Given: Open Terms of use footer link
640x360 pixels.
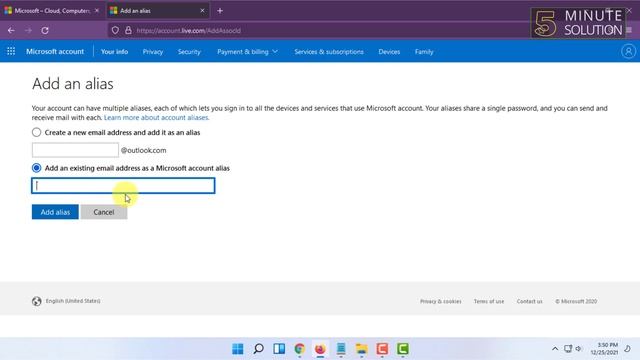Looking at the screenshot, I should coord(489,301).
